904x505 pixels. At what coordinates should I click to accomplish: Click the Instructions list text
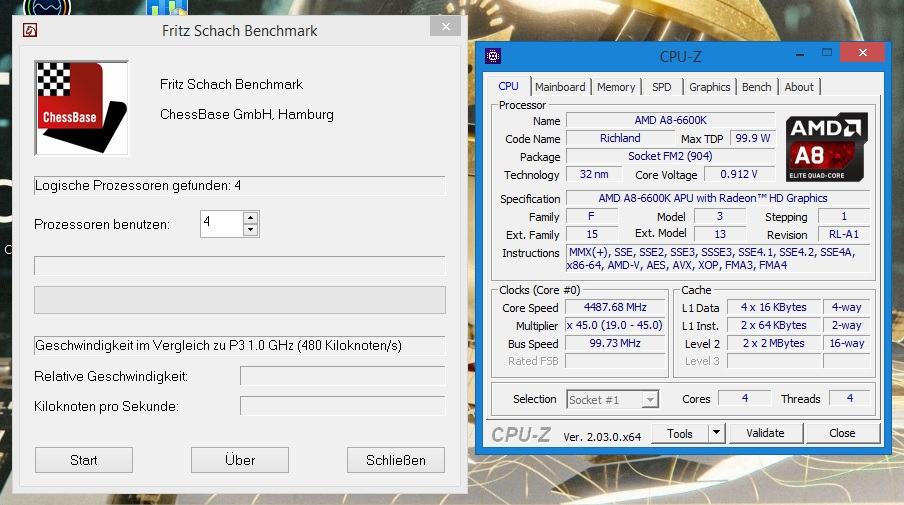(x=718, y=259)
